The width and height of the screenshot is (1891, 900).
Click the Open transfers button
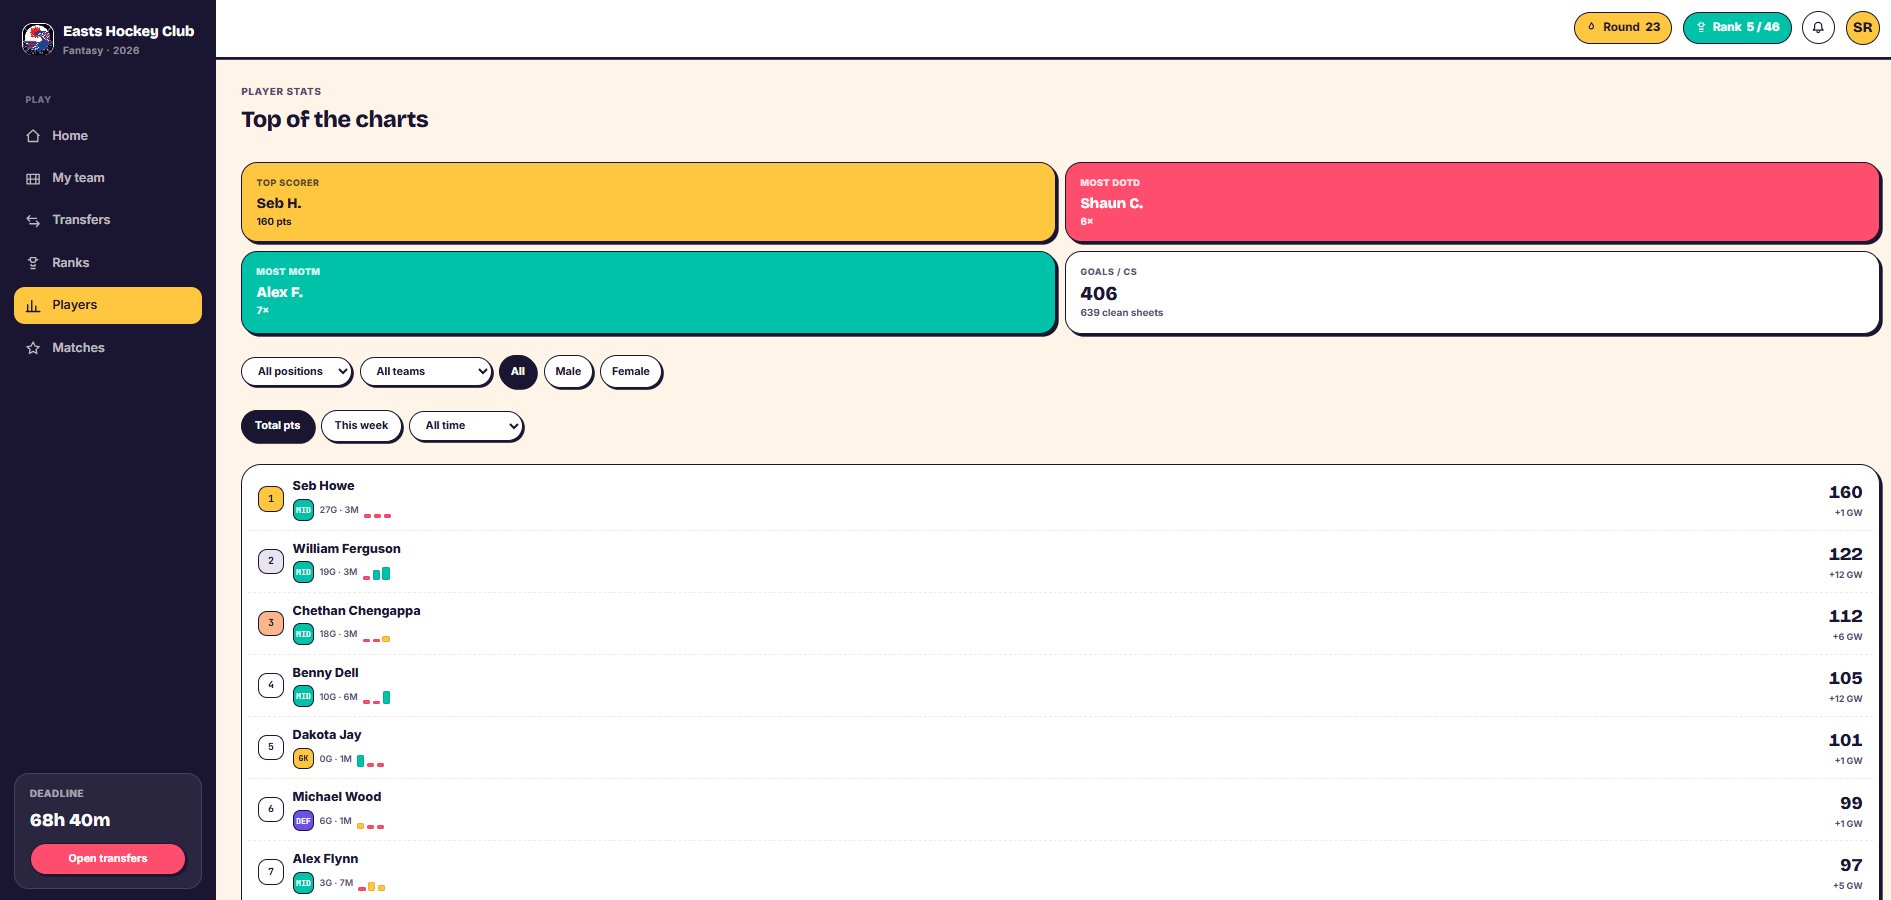click(108, 859)
